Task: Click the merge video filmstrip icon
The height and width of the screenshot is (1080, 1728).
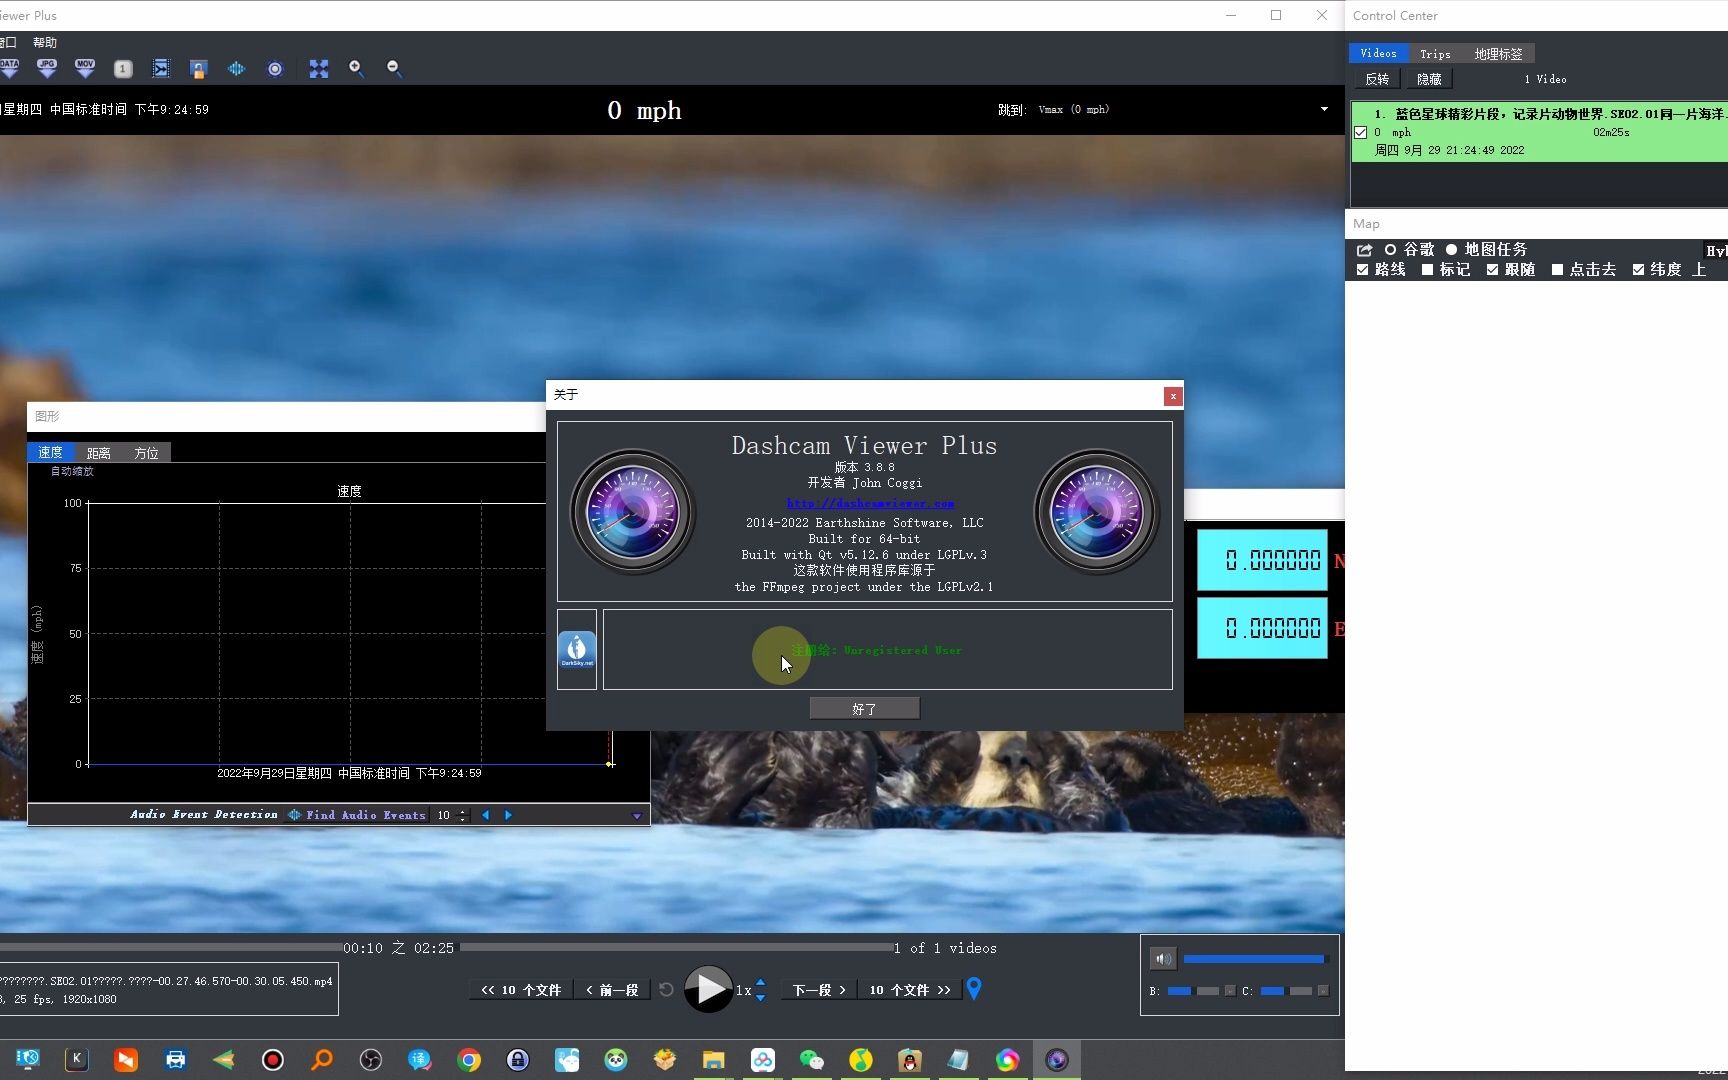Action: (x=161, y=68)
